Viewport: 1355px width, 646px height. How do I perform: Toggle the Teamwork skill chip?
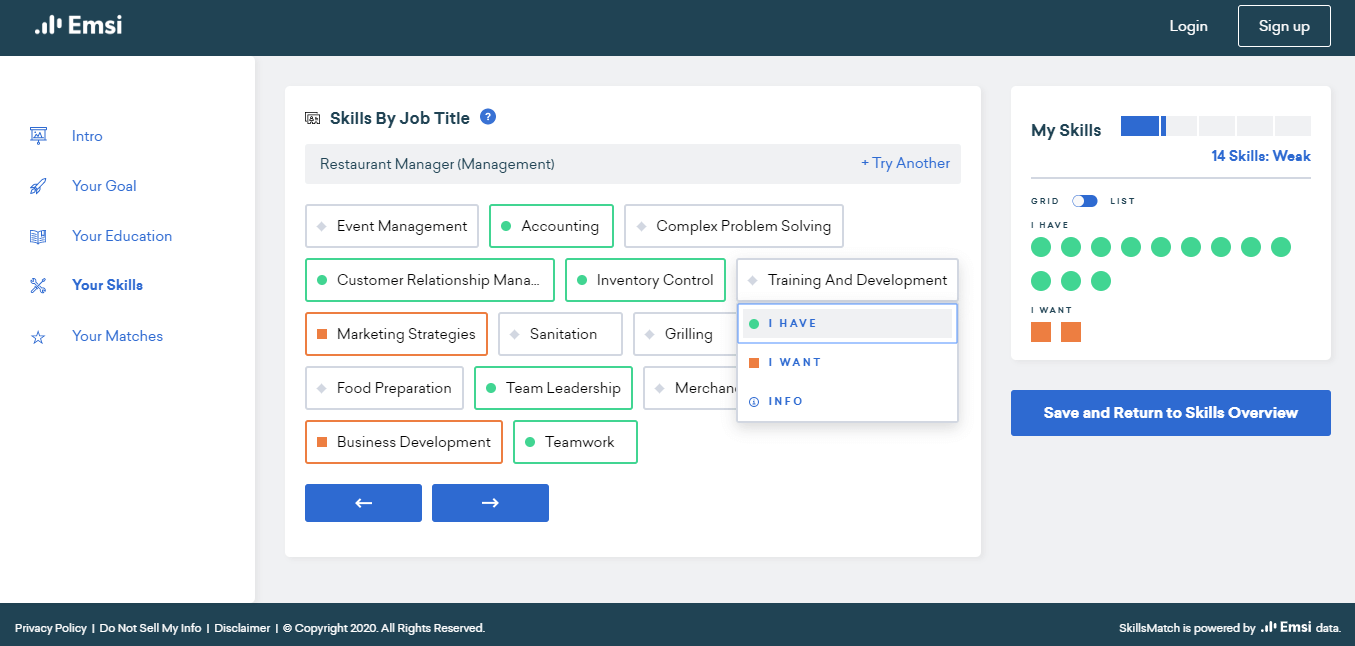pyautogui.click(x=575, y=442)
